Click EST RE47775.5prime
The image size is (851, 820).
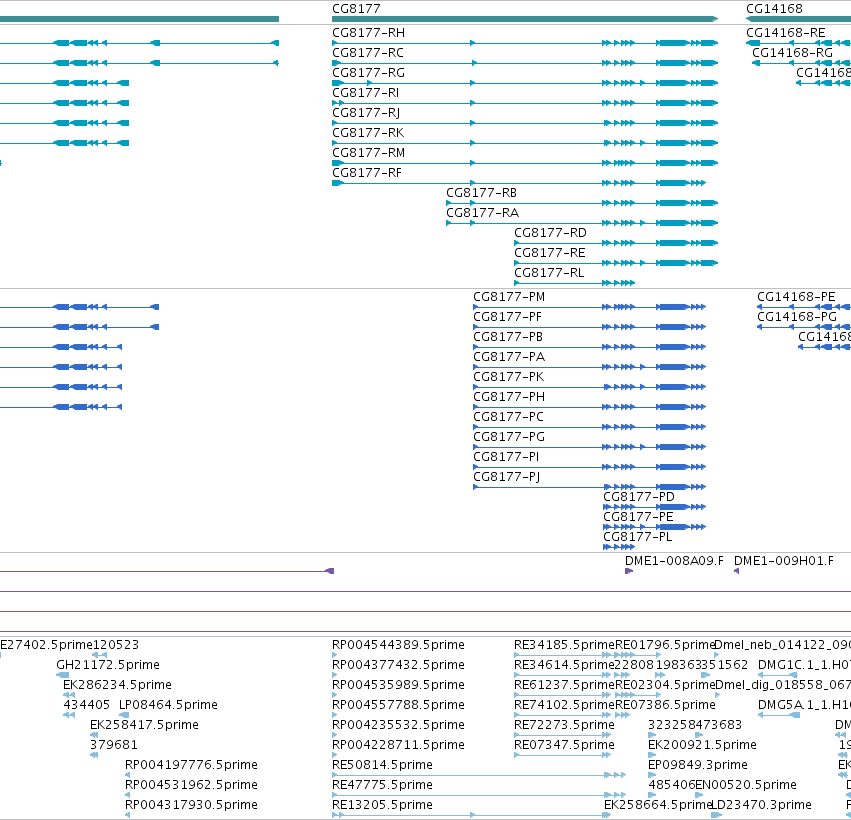383,785
